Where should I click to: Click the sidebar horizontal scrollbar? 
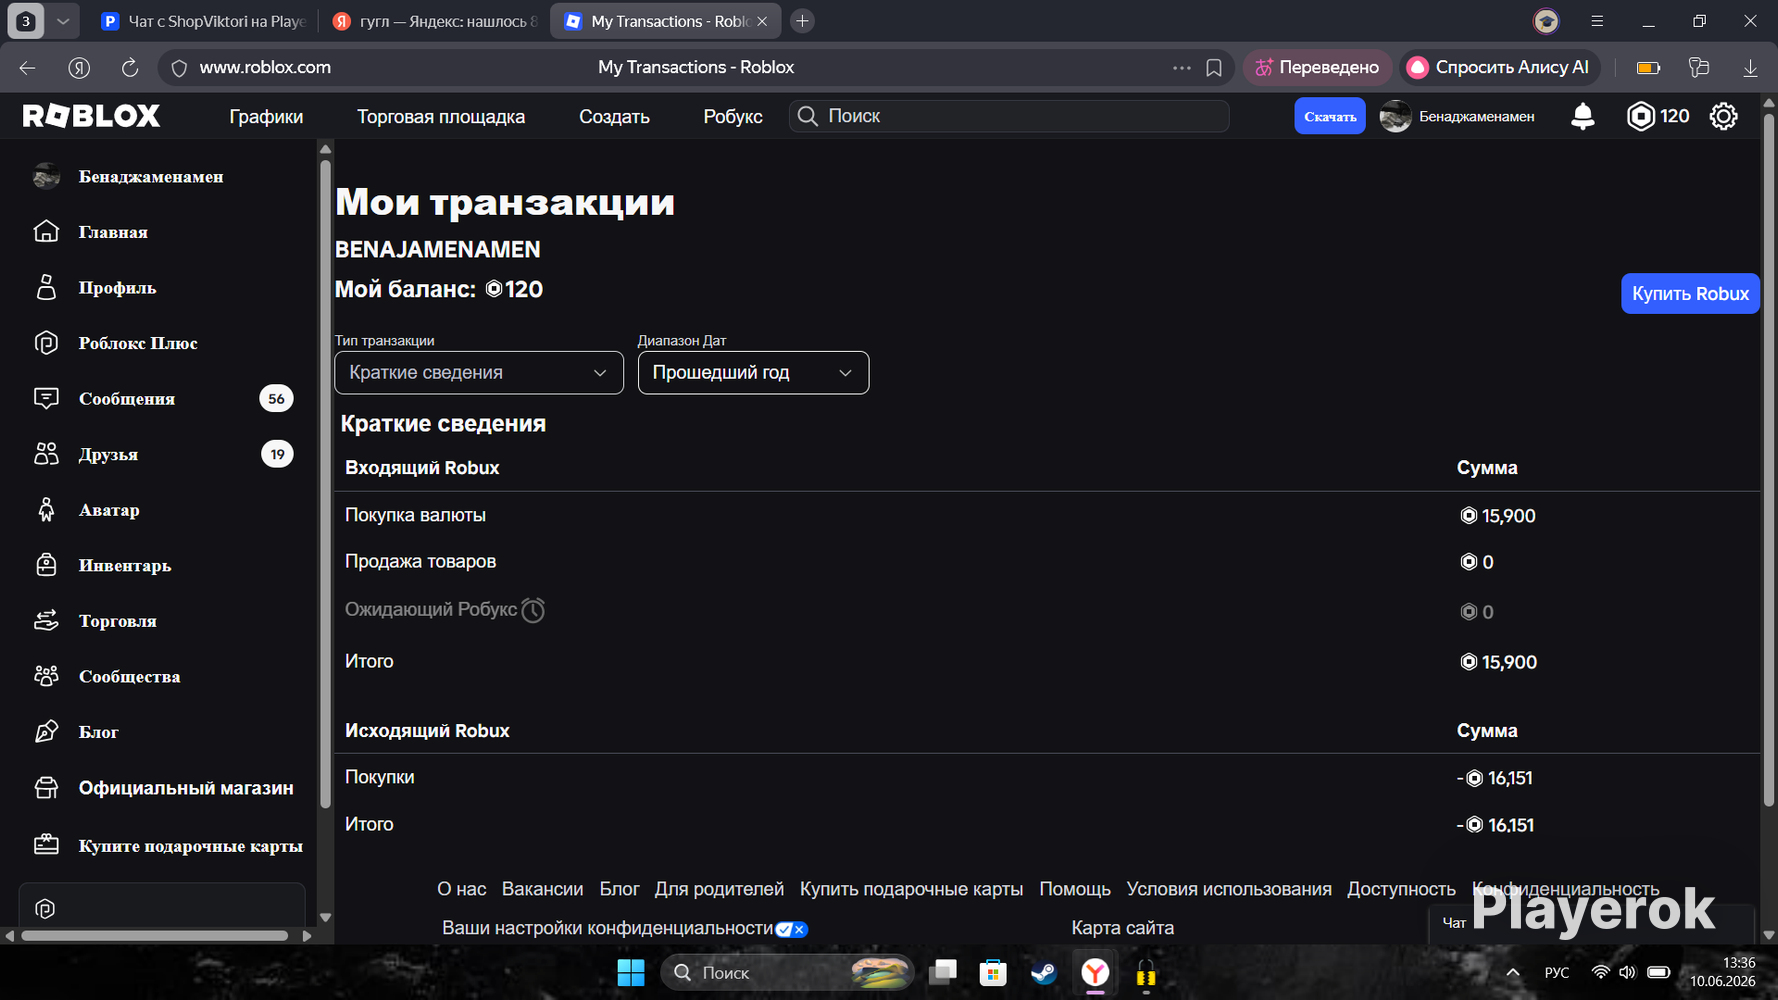(x=155, y=936)
